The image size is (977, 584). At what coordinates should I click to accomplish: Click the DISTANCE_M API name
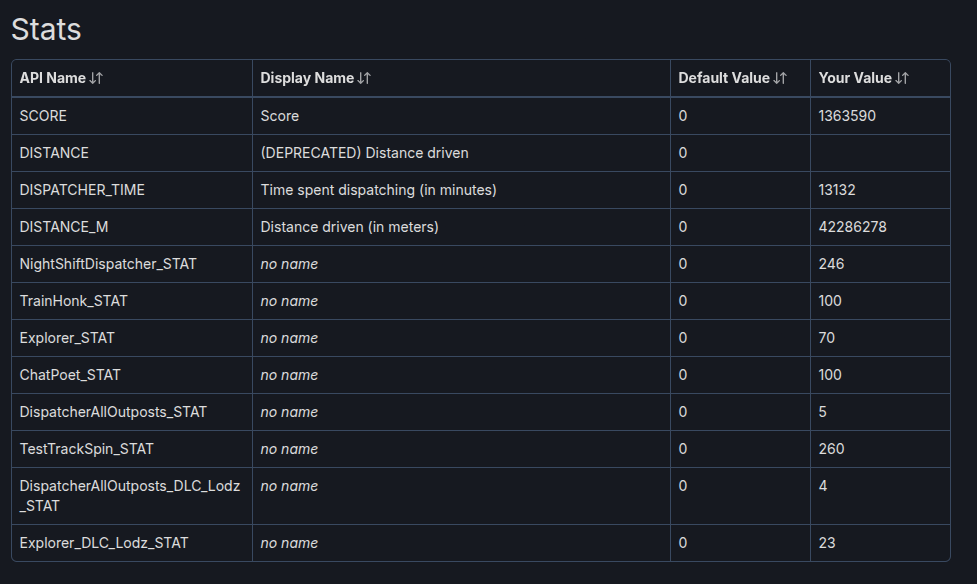coord(64,227)
